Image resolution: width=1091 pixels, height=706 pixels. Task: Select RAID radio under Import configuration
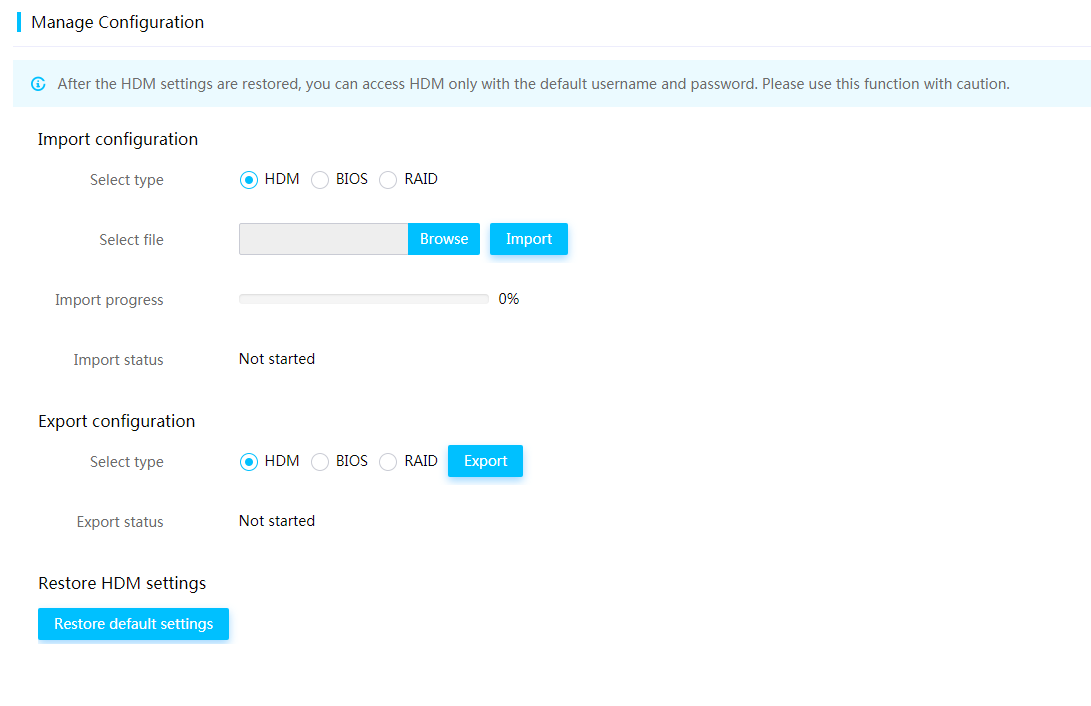click(388, 180)
